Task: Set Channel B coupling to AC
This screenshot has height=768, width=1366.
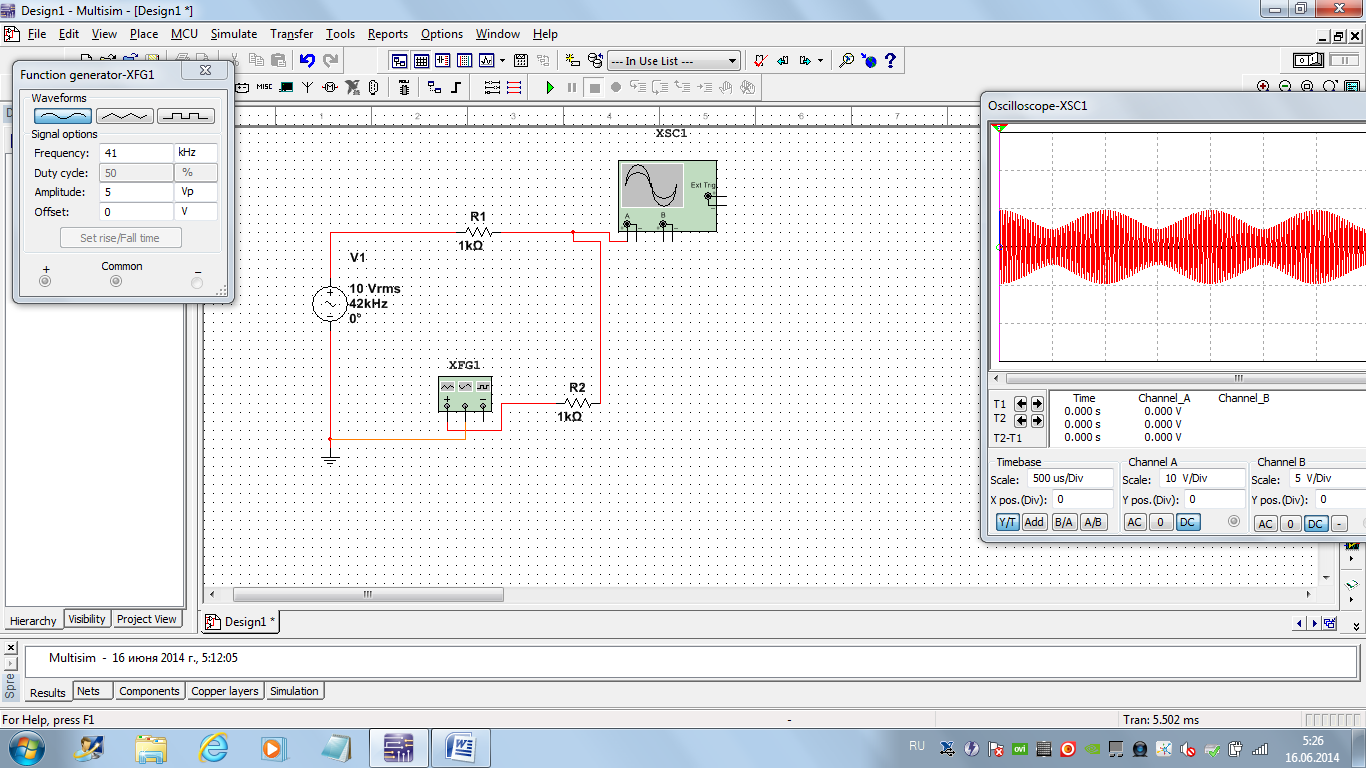Action: 1266,524
